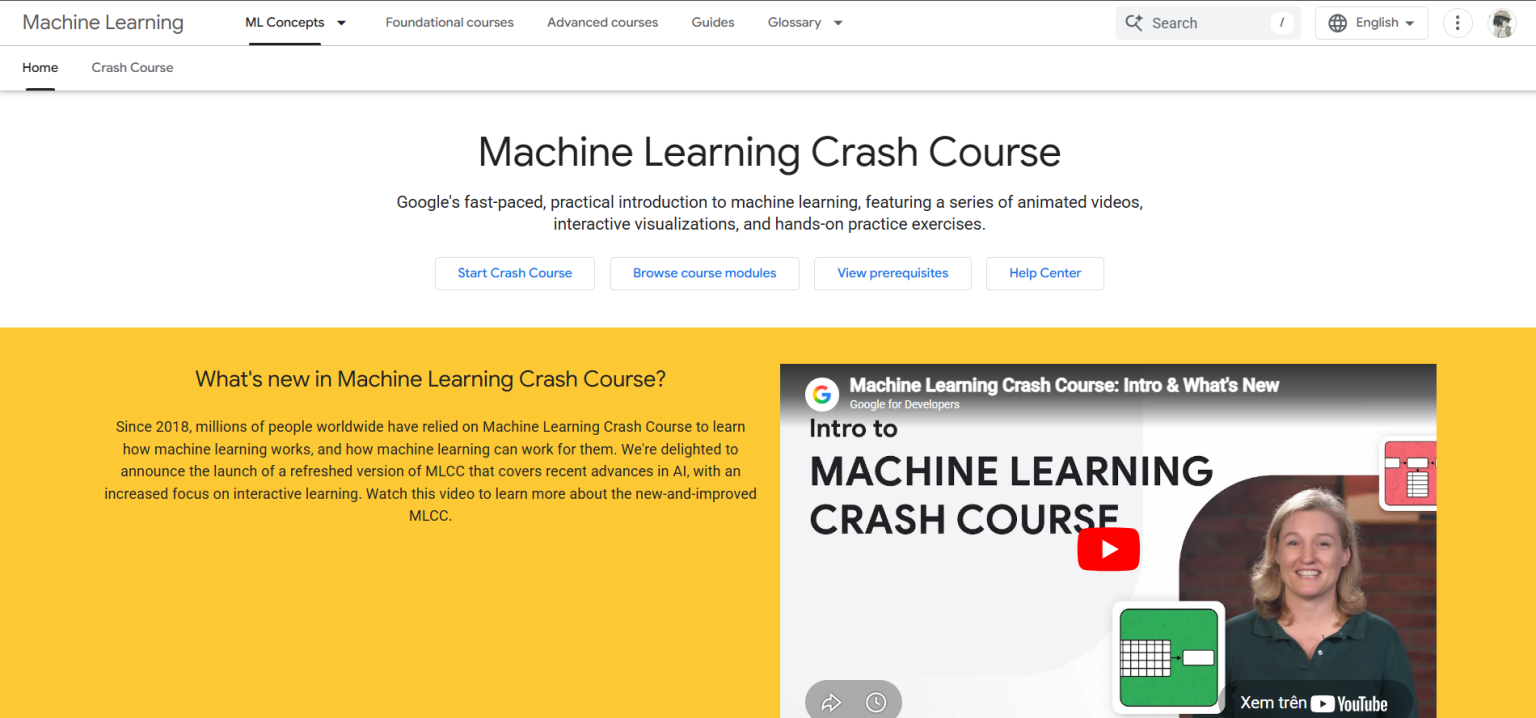Focus the Search input field

click(x=1207, y=23)
